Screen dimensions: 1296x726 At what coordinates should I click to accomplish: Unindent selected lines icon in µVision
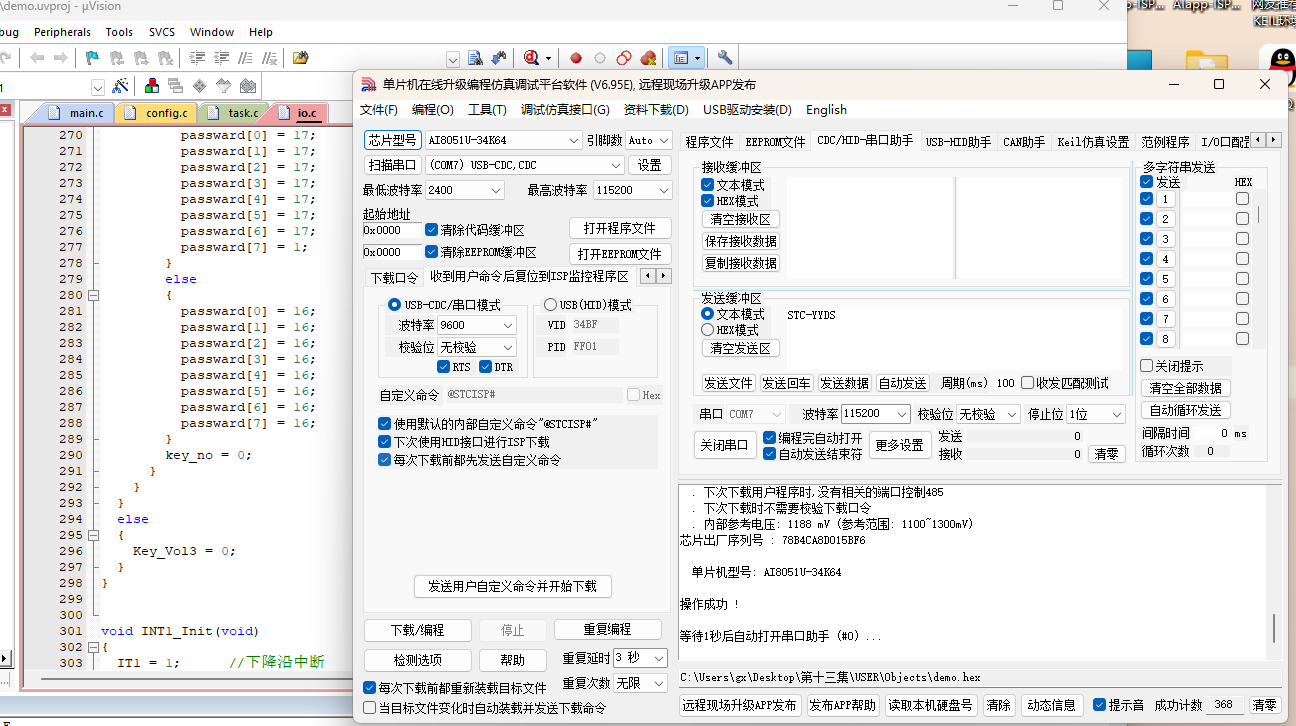tap(222, 58)
